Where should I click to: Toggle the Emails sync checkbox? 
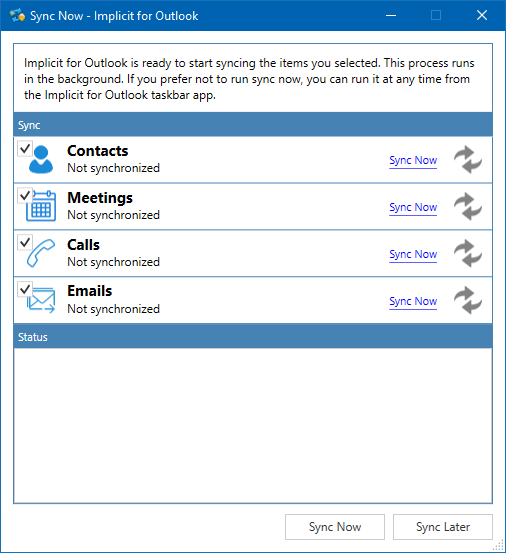coord(25,289)
